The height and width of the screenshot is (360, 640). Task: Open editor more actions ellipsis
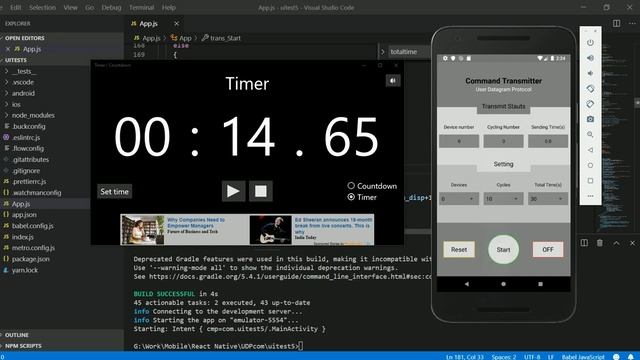[632, 24]
